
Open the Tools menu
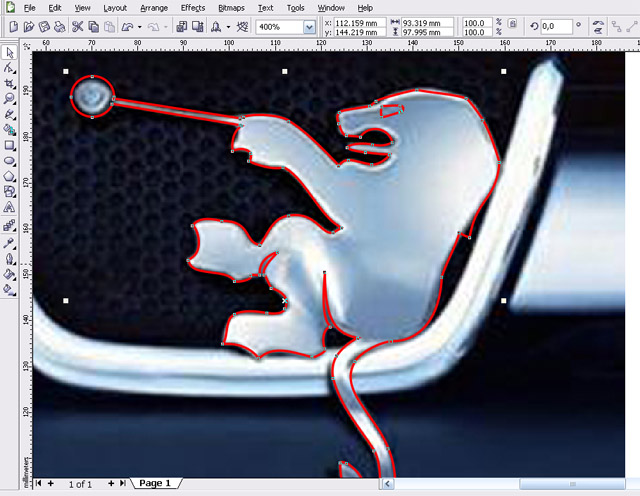pyautogui.click(x=295, y=8)
